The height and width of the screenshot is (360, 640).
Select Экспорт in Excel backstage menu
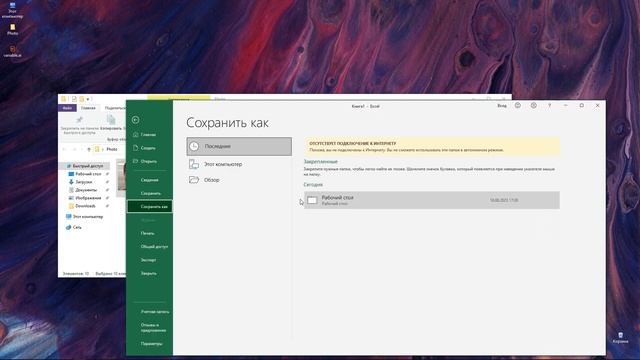tap(148, 260)
